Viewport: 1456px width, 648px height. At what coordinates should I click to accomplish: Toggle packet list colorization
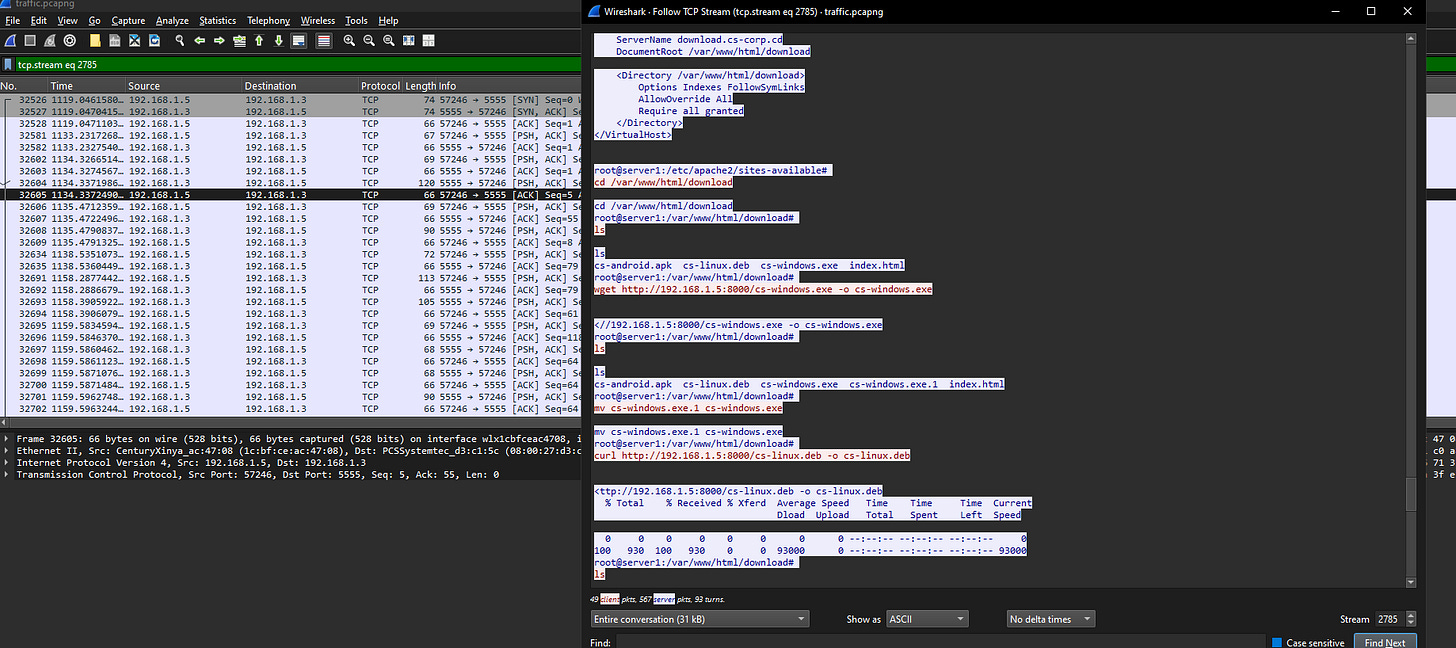point(323,41)
